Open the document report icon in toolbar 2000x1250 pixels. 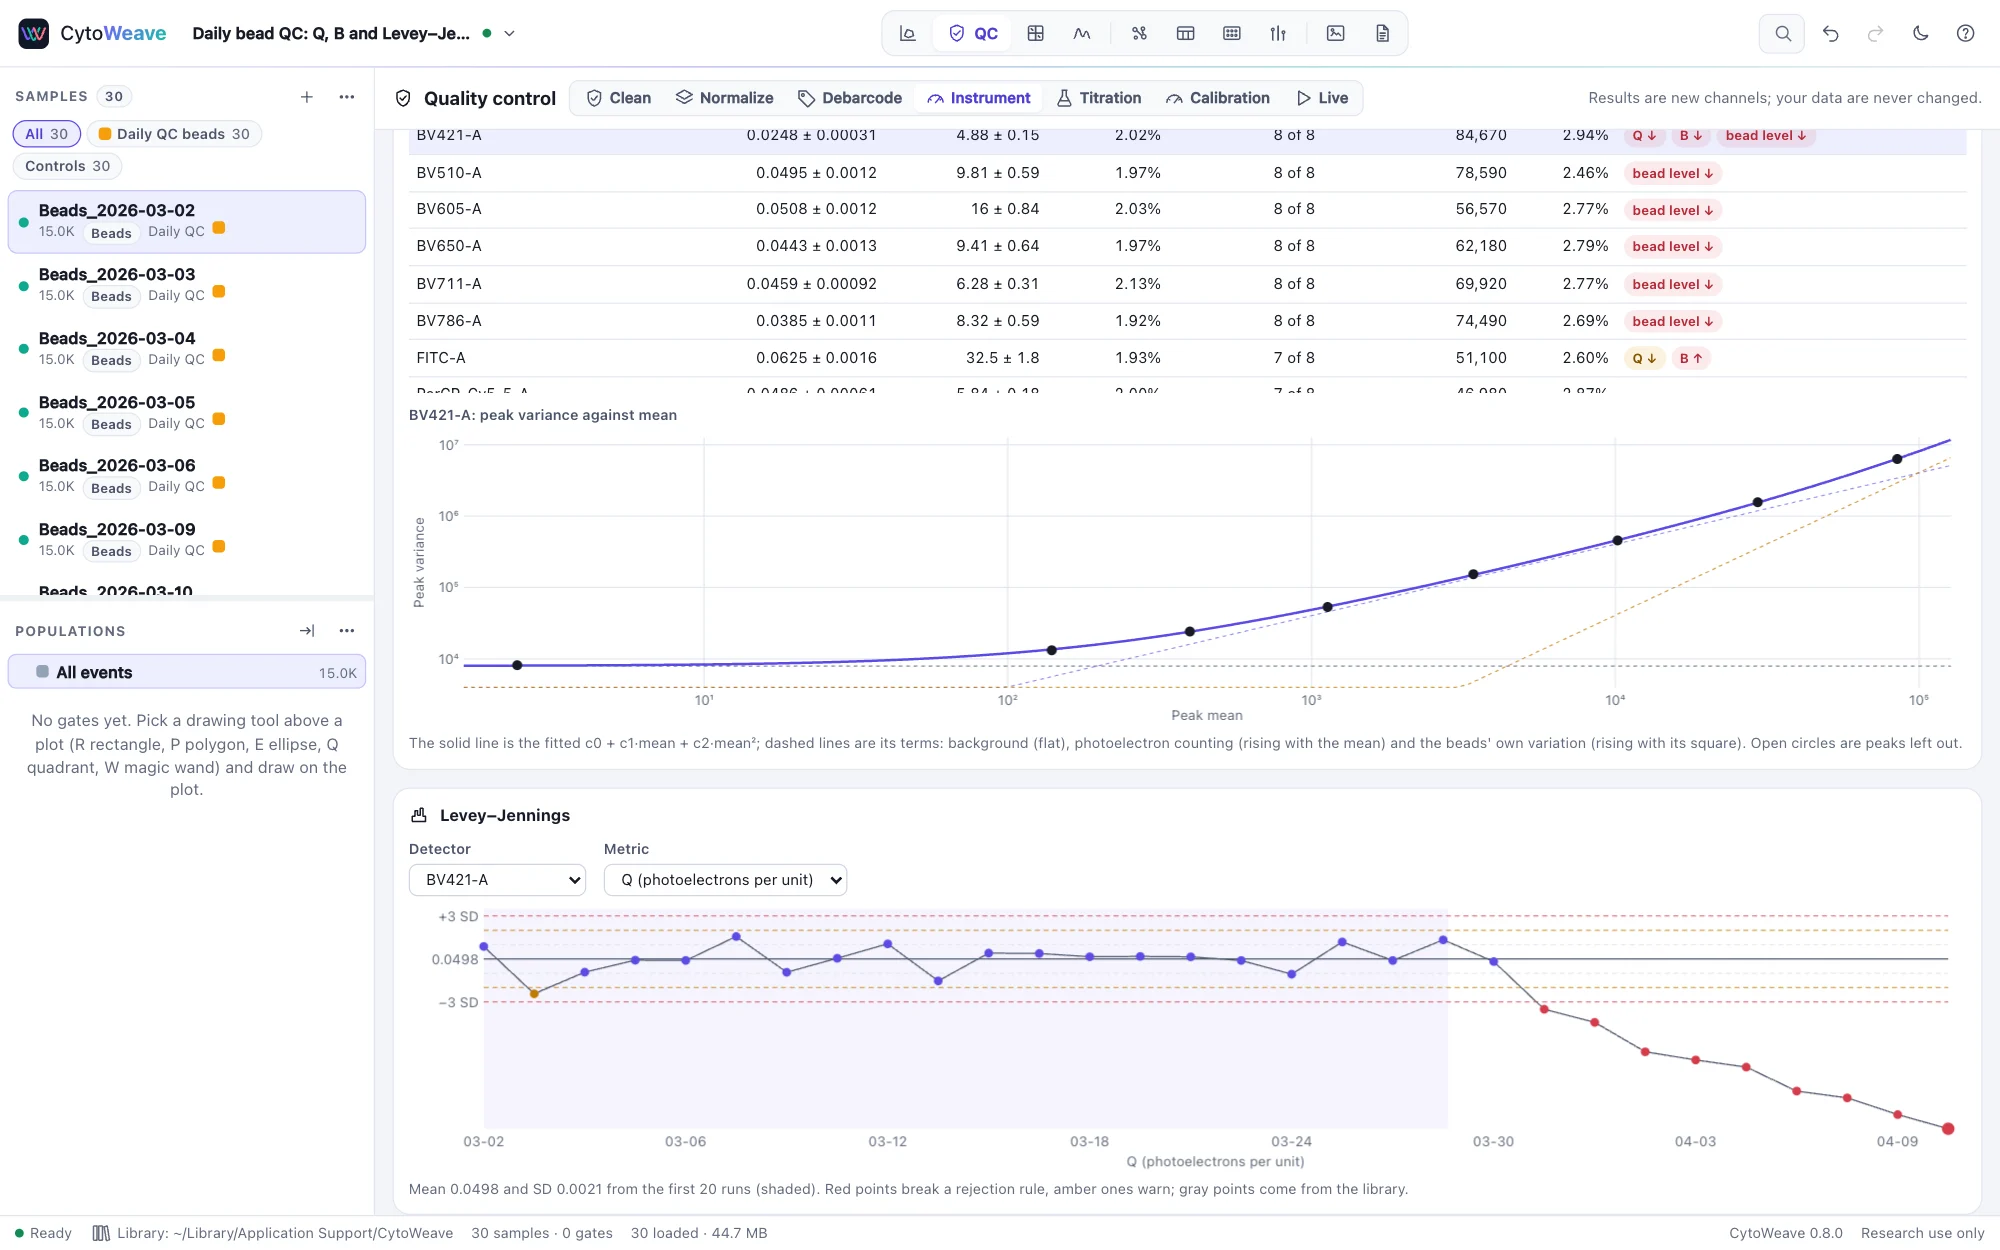[x=1382, y=33]
